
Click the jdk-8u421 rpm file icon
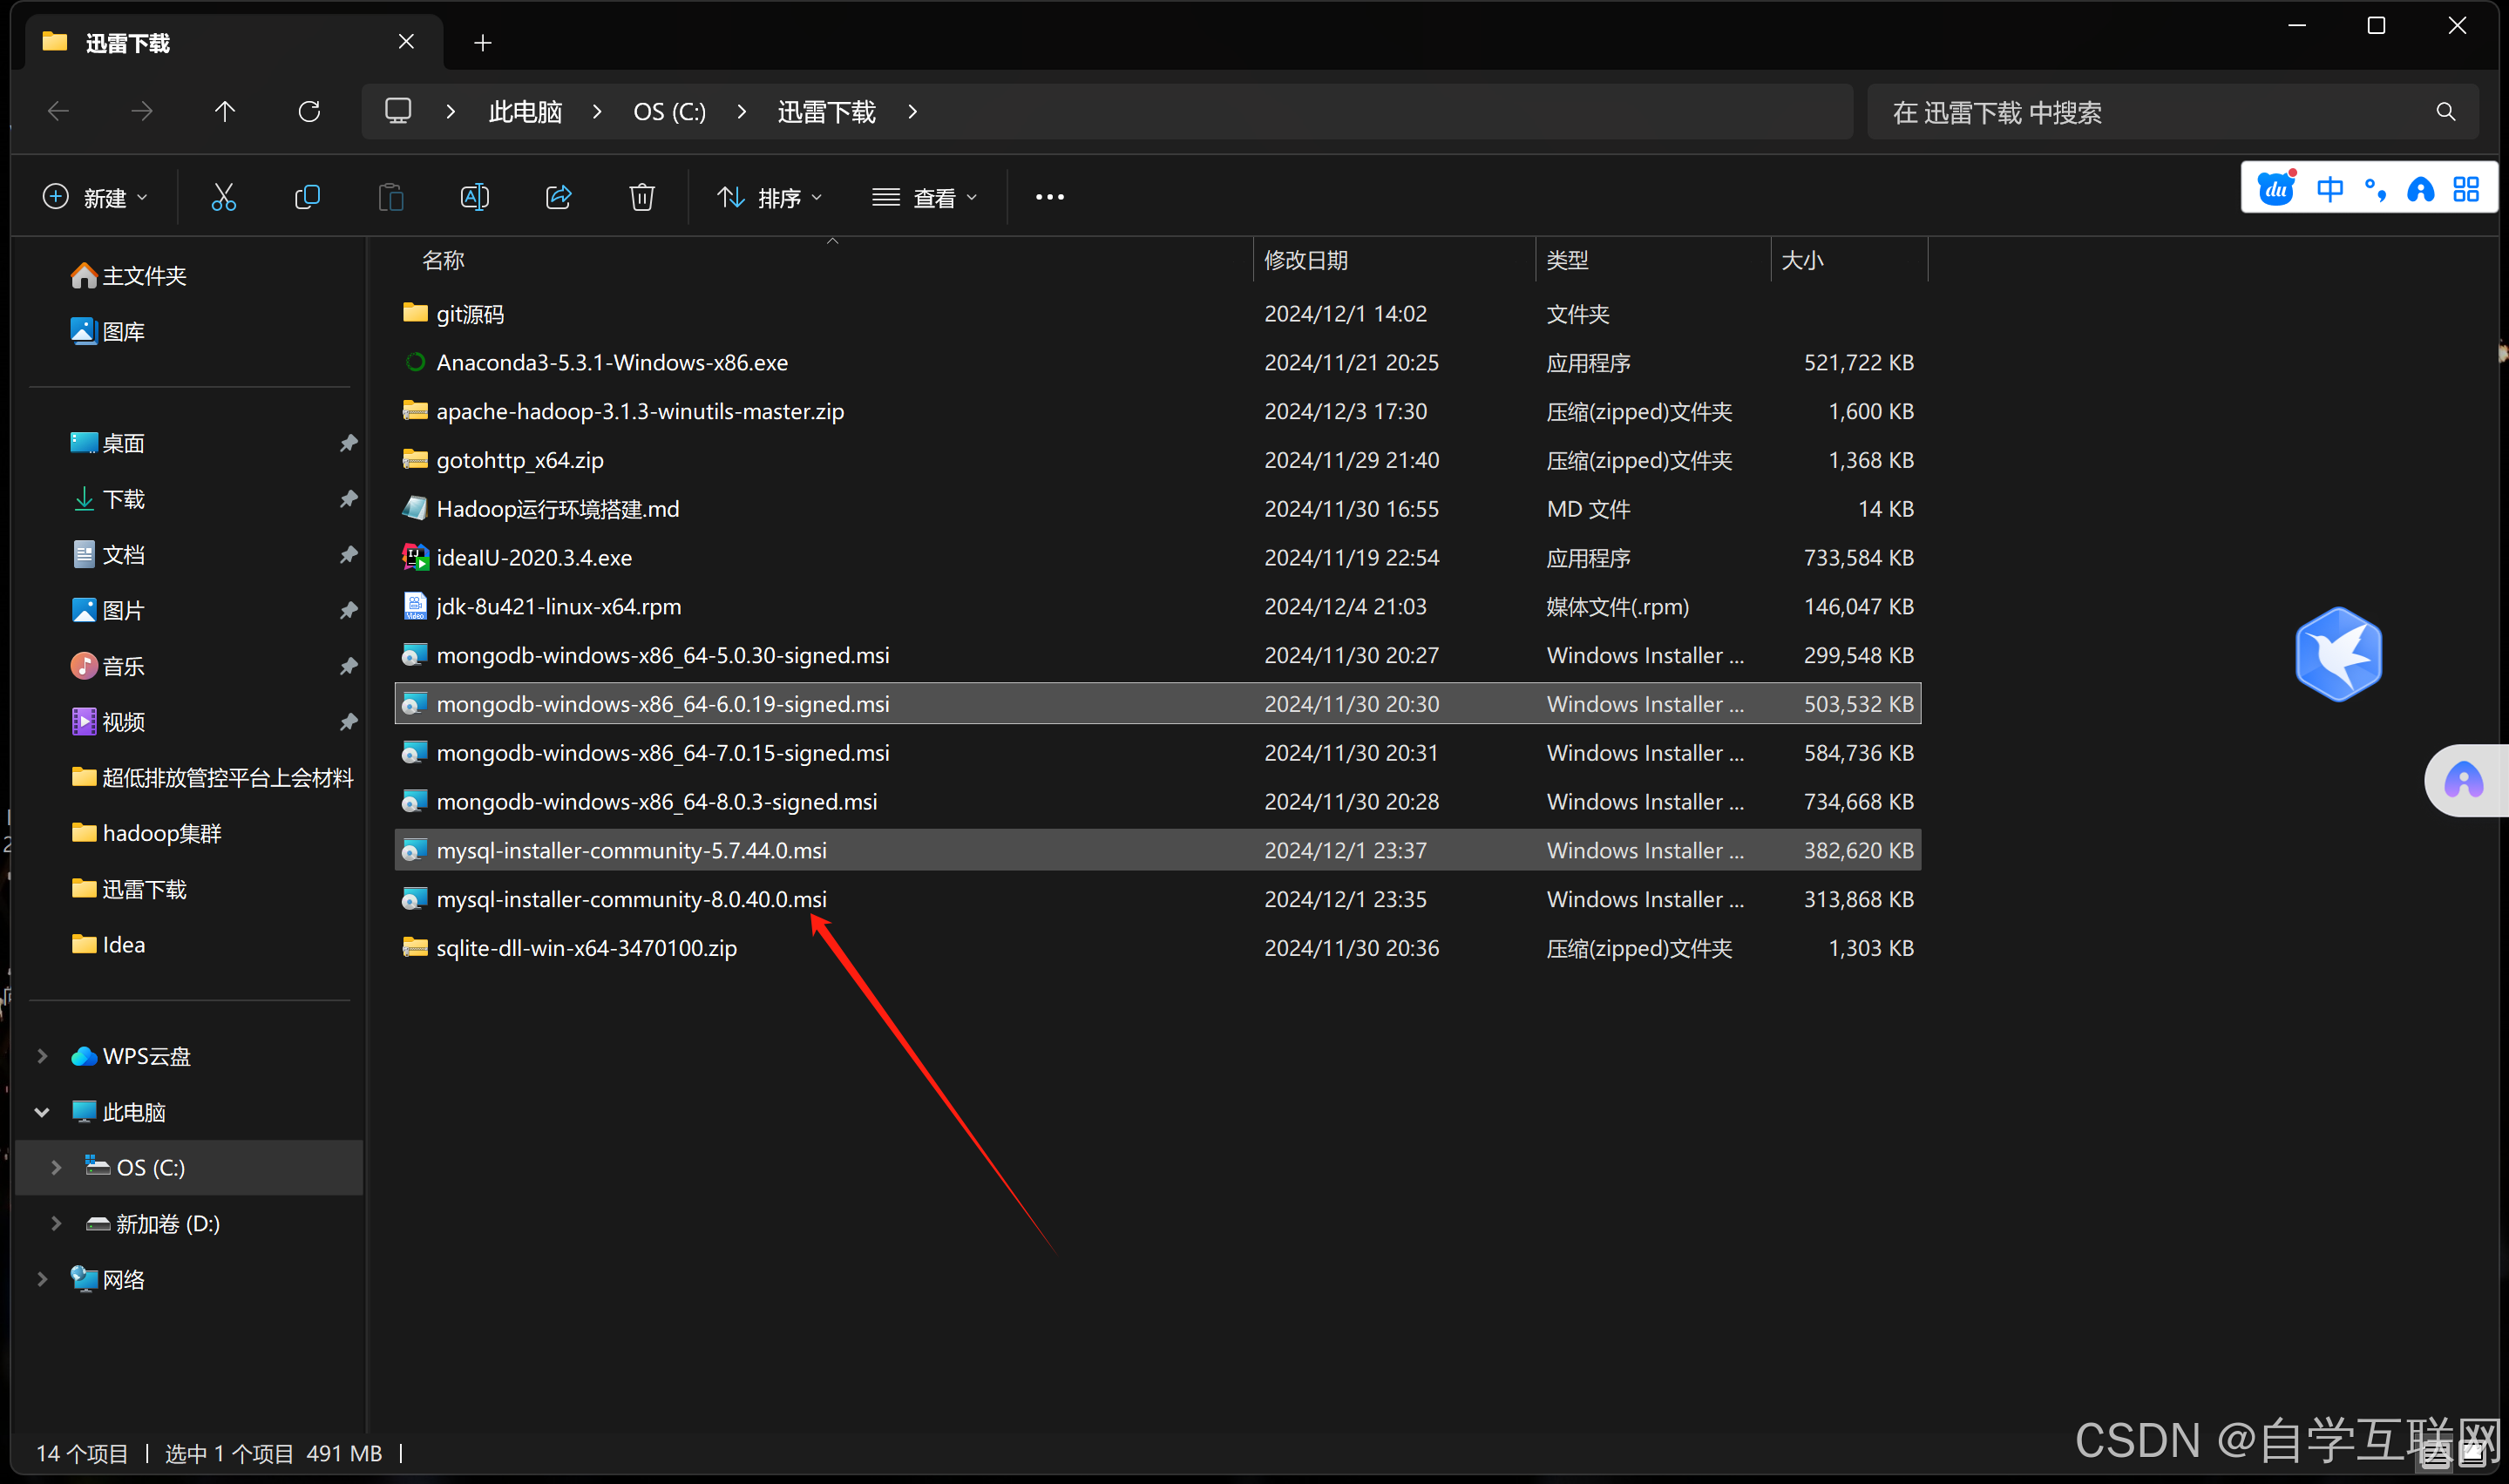coord(415,606)
